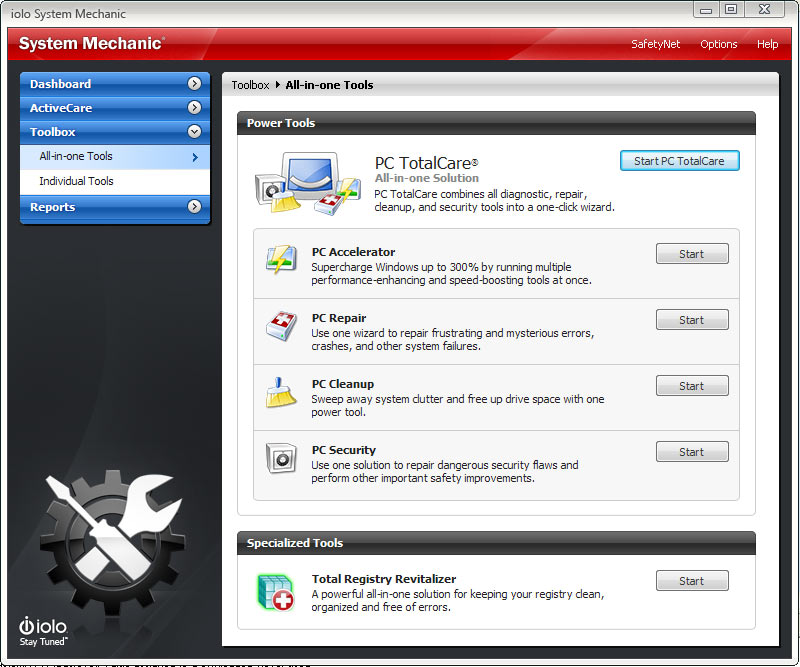Select Individual Tools in sidebar
The width and height of the screenshot is (800, 667).
[x=115, y=181]
